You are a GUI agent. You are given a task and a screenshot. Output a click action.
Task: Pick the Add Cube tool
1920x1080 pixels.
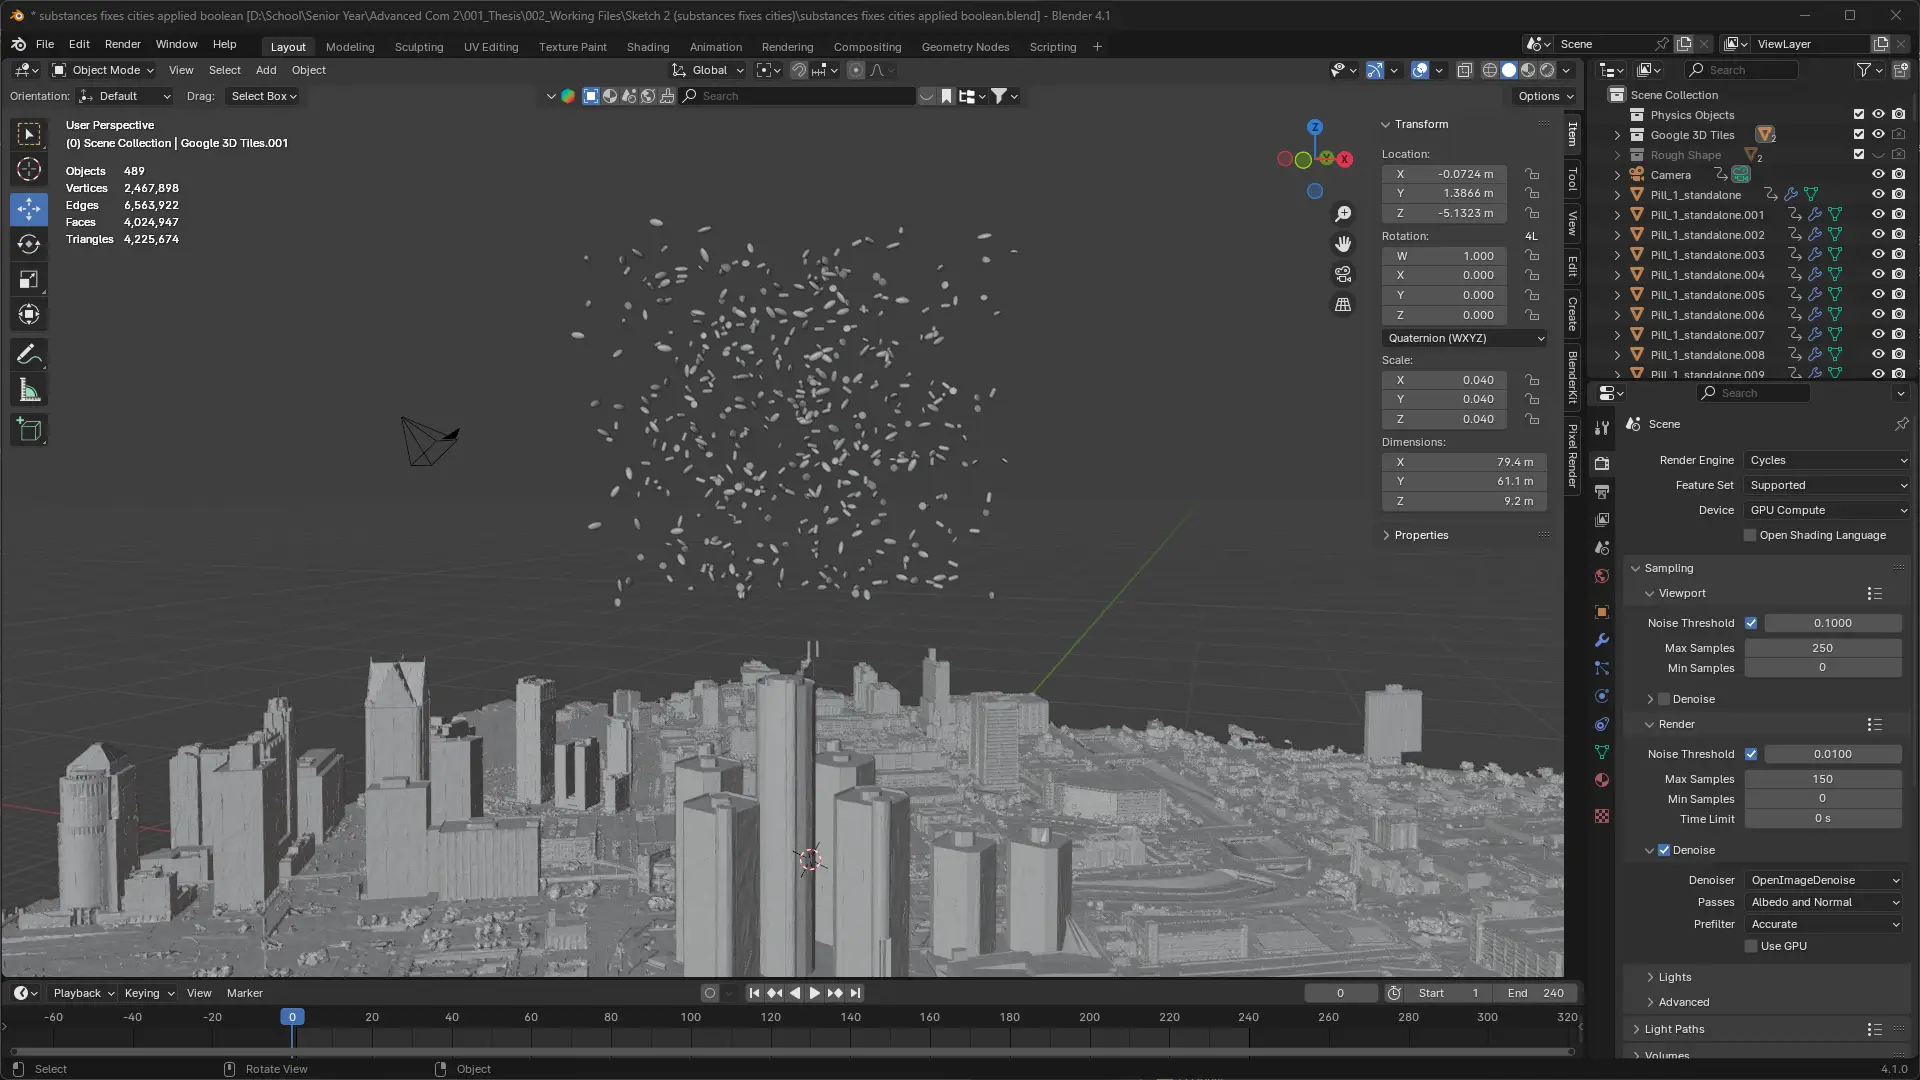(x=29, y=431)
